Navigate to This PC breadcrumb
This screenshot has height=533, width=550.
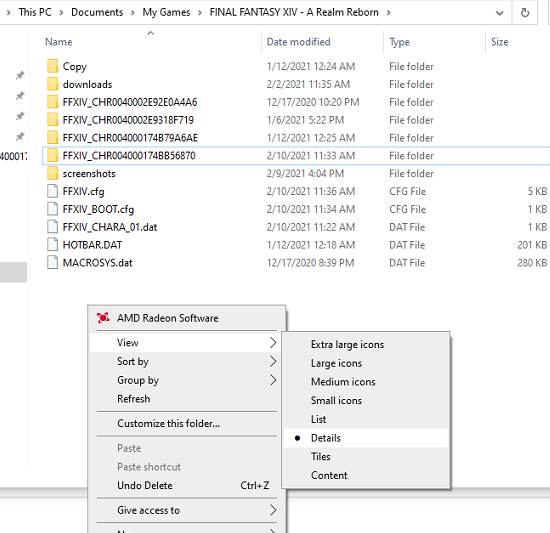(x=35, y=12)
